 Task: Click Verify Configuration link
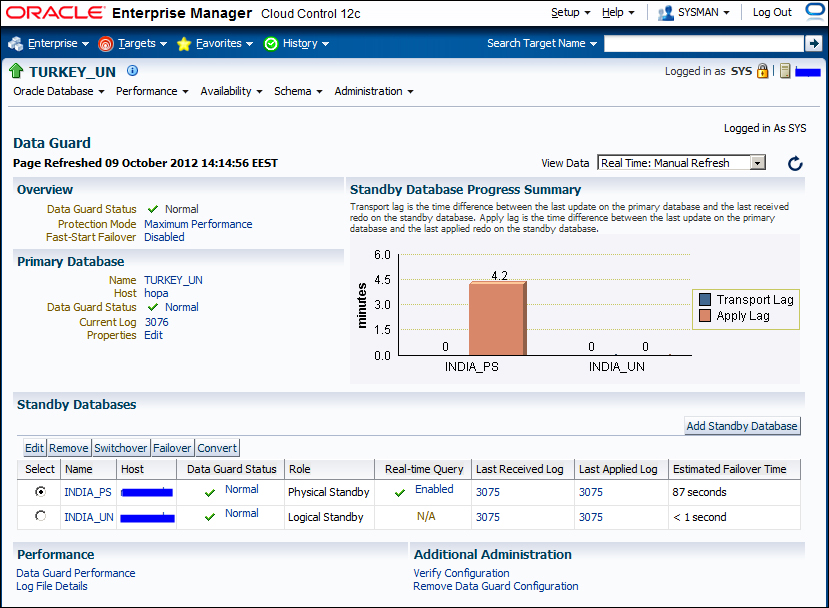(x=461, y=573)
